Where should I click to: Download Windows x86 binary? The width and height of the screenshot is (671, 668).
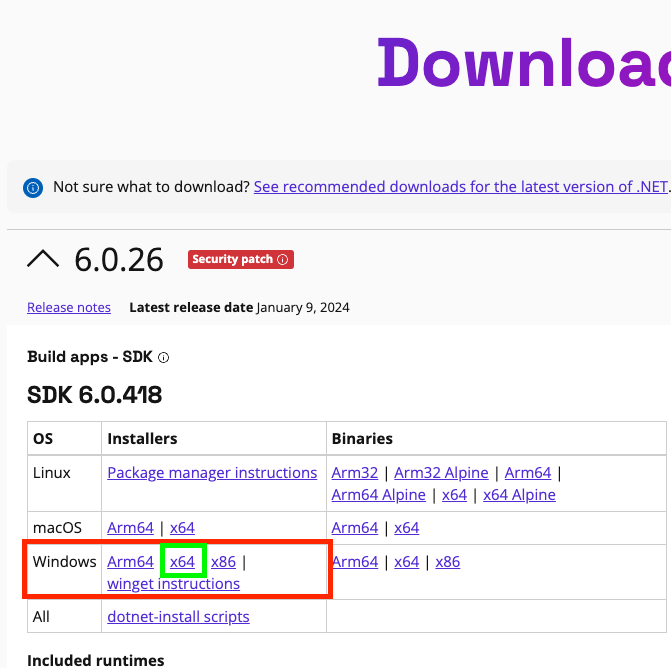[x=448, y=562]
